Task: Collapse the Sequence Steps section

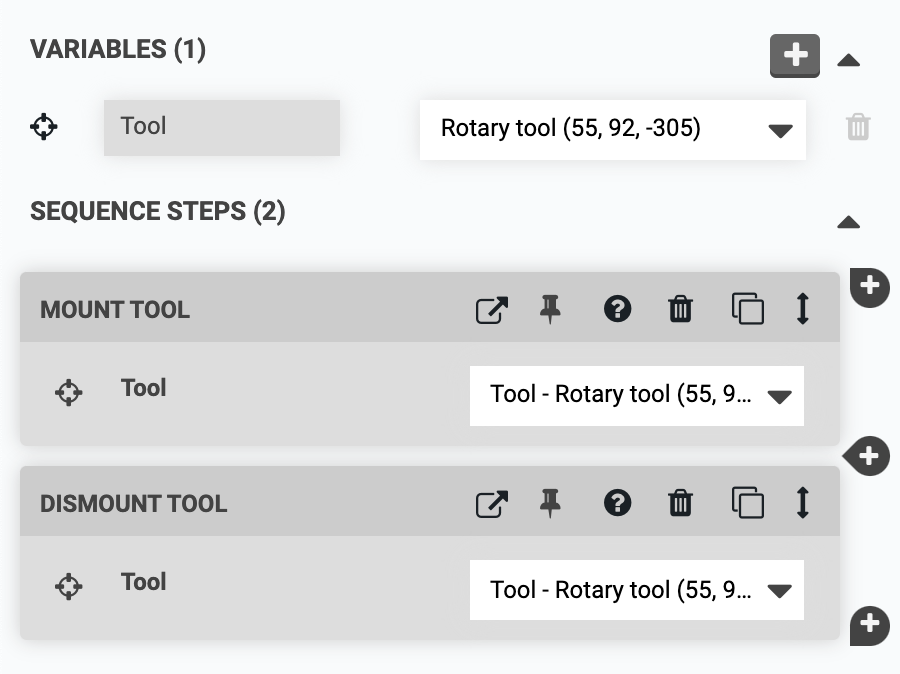Action: 848,222
